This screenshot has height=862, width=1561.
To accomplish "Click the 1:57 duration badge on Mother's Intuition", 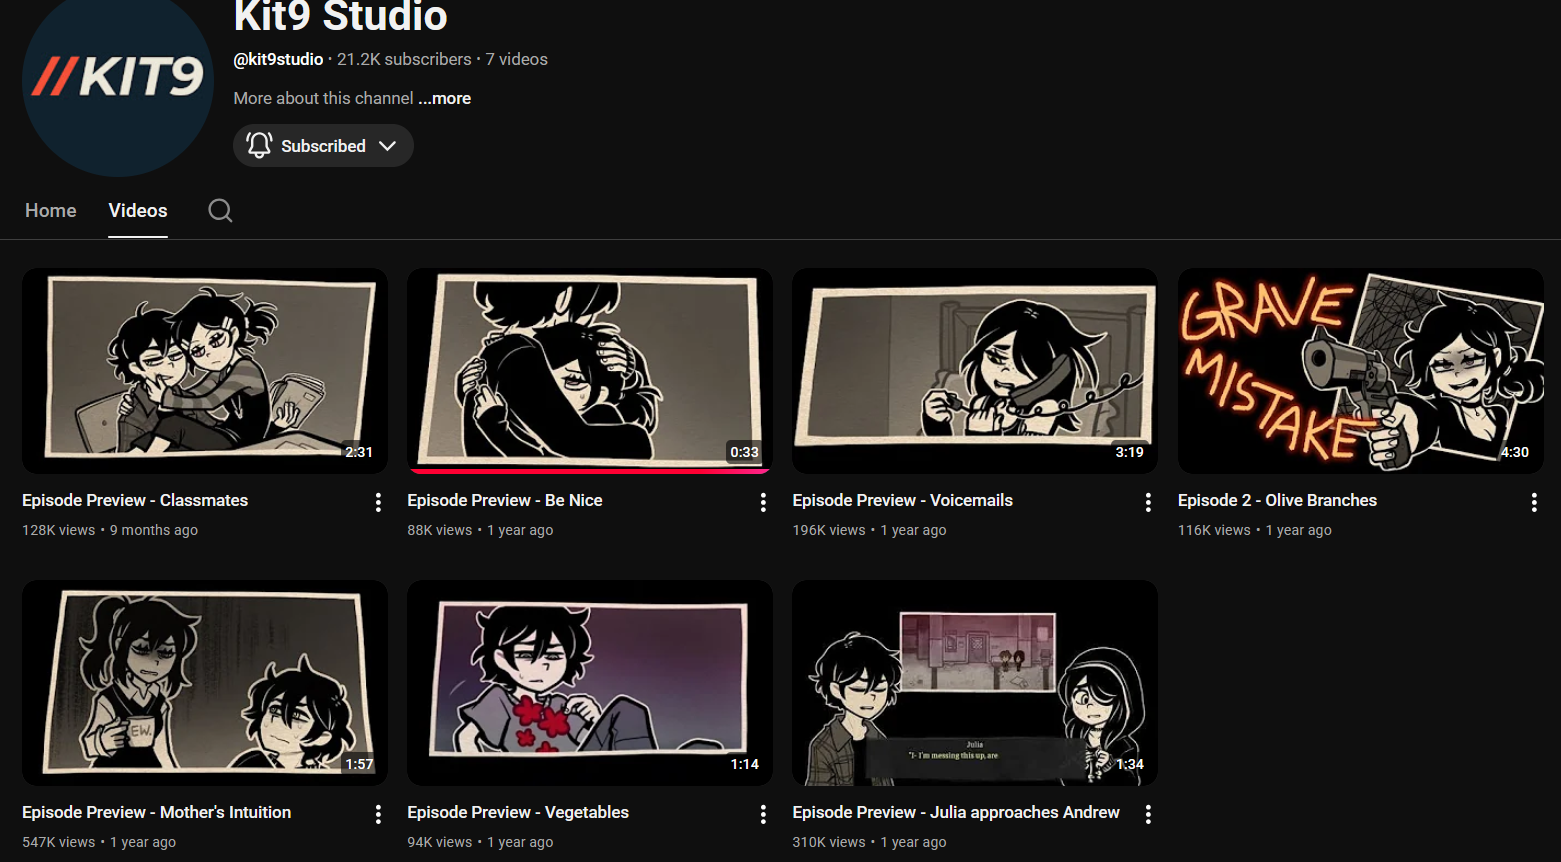I will pos(359,764).
